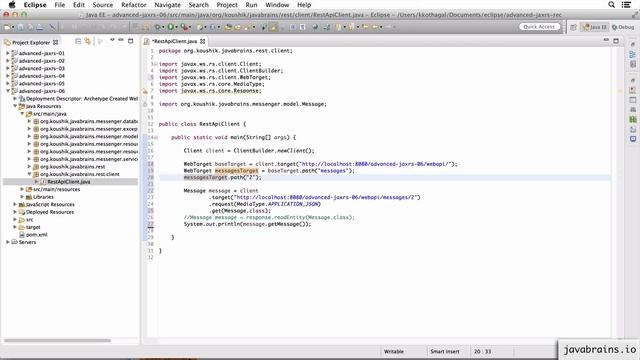Toggle Link with Editor in Project Explorer

(87, 41)
